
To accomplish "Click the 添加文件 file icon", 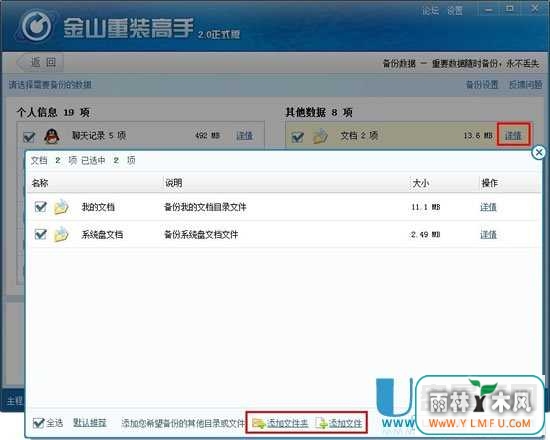I will pyautogui.click(x=322, y=423).
